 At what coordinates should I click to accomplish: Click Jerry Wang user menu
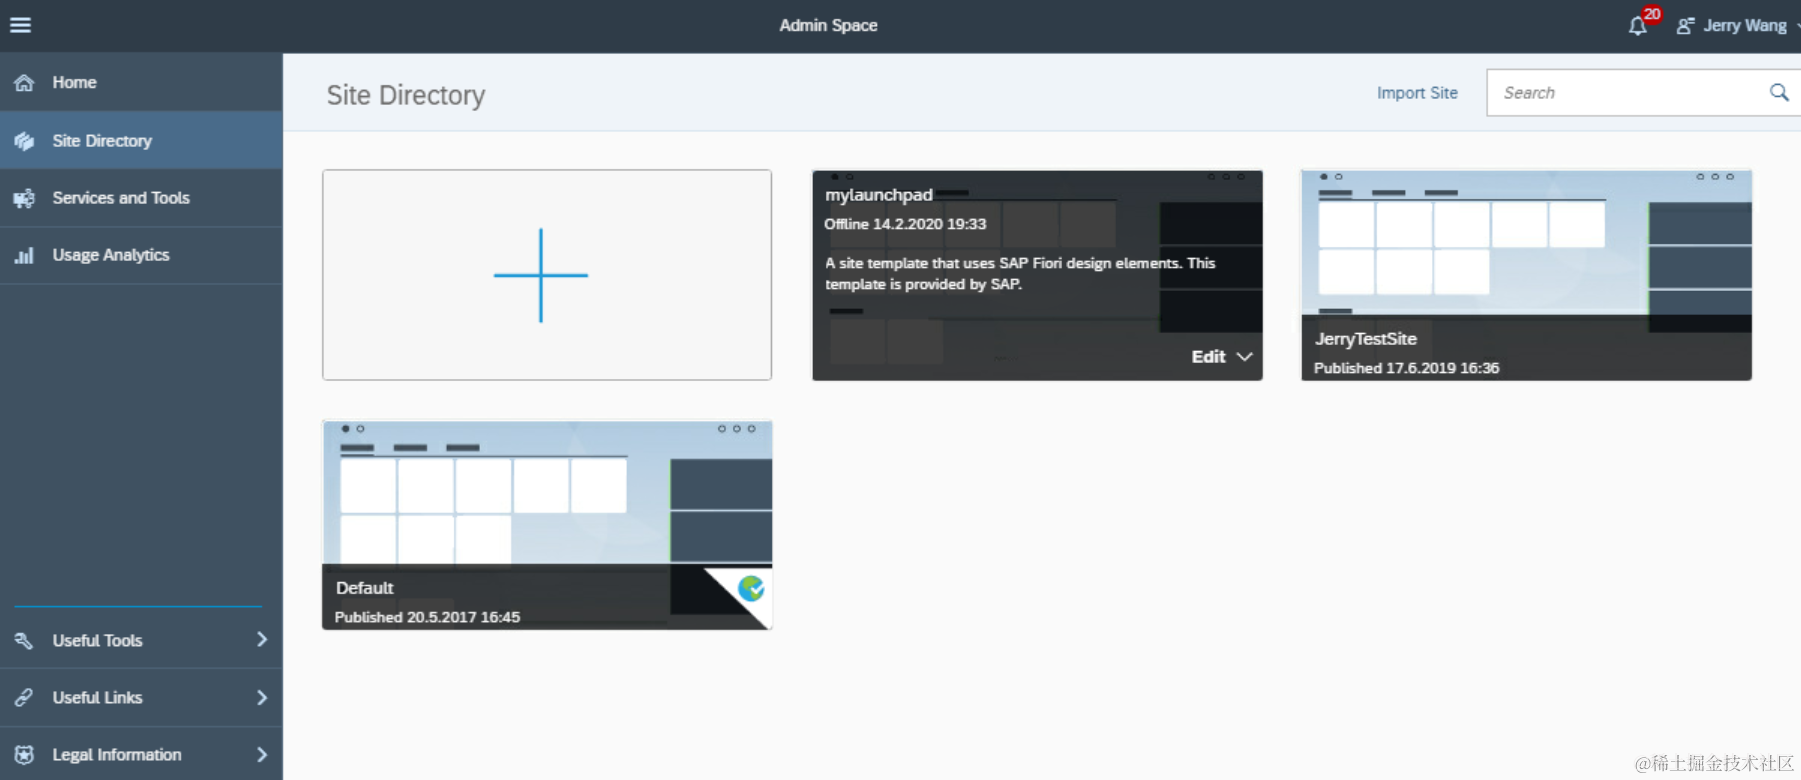pos(1745,26)
